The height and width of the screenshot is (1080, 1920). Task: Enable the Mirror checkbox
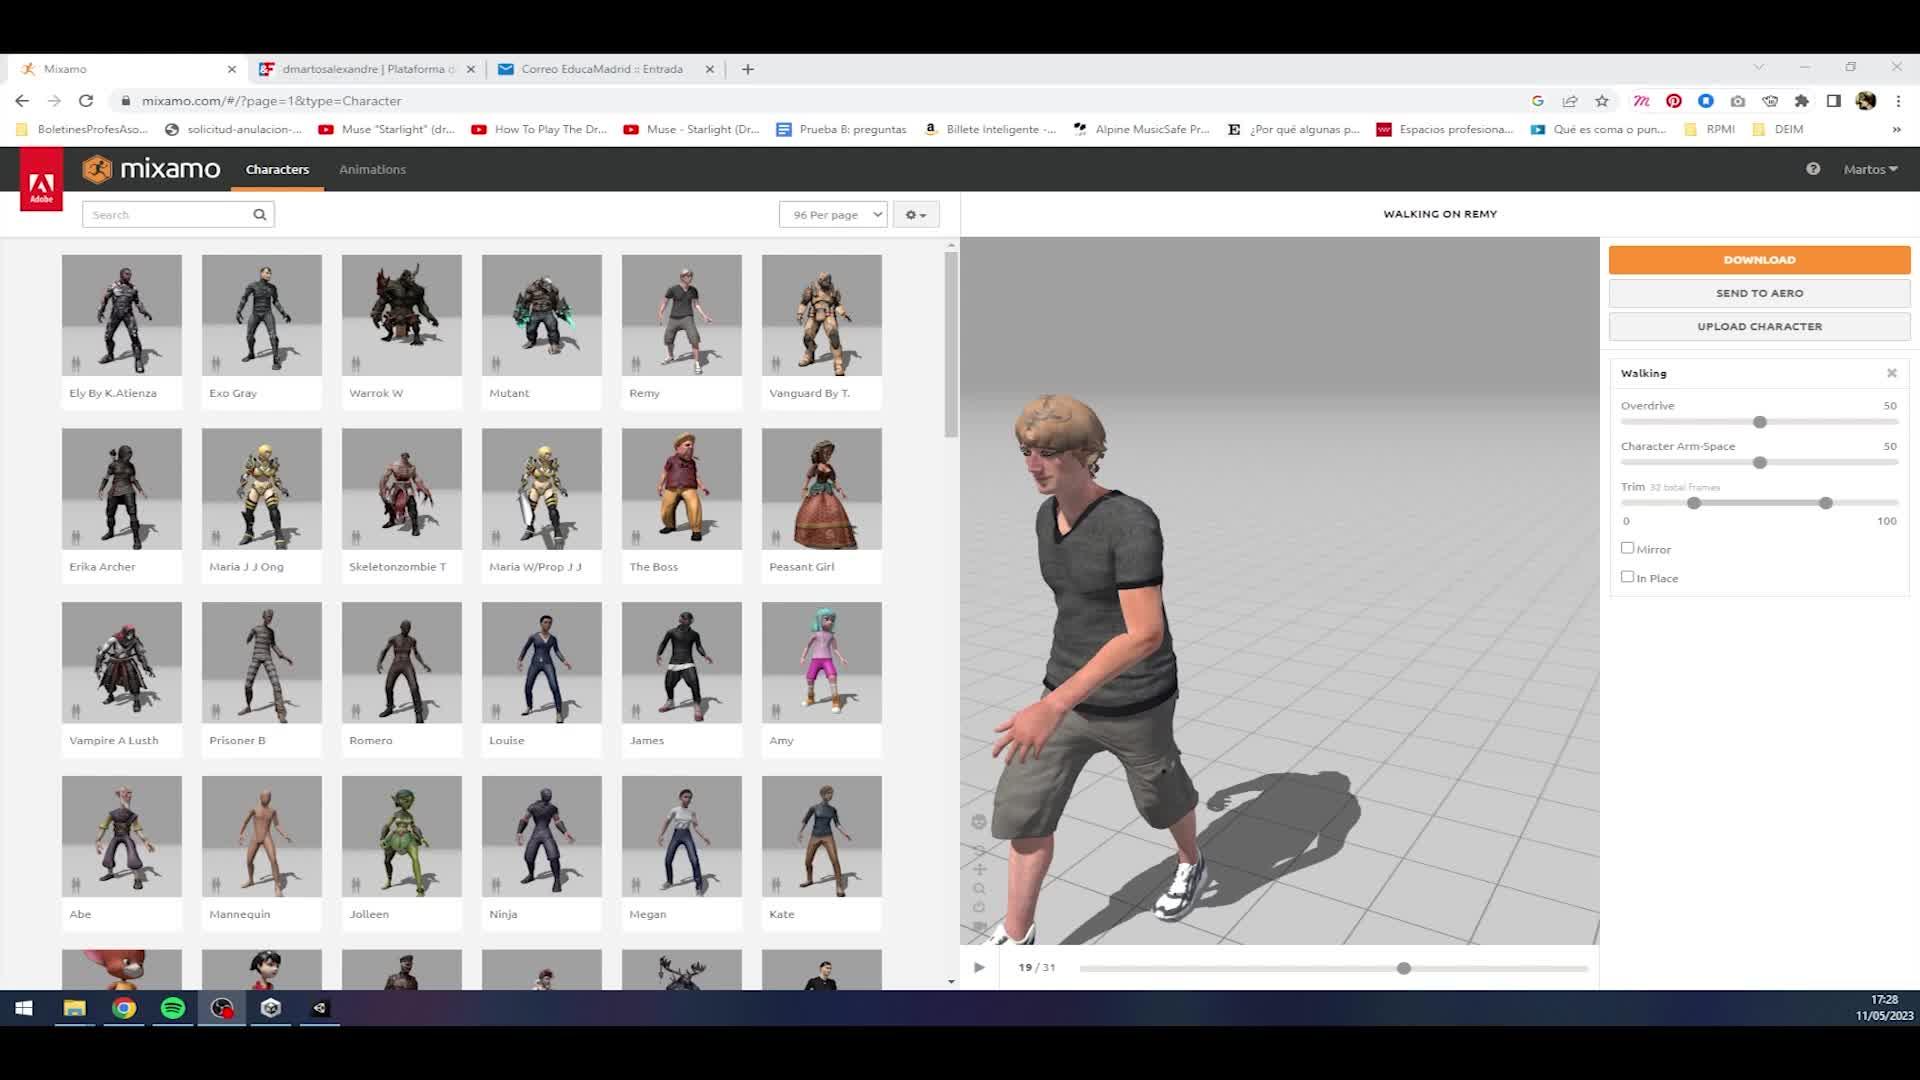click(1627, 548)
